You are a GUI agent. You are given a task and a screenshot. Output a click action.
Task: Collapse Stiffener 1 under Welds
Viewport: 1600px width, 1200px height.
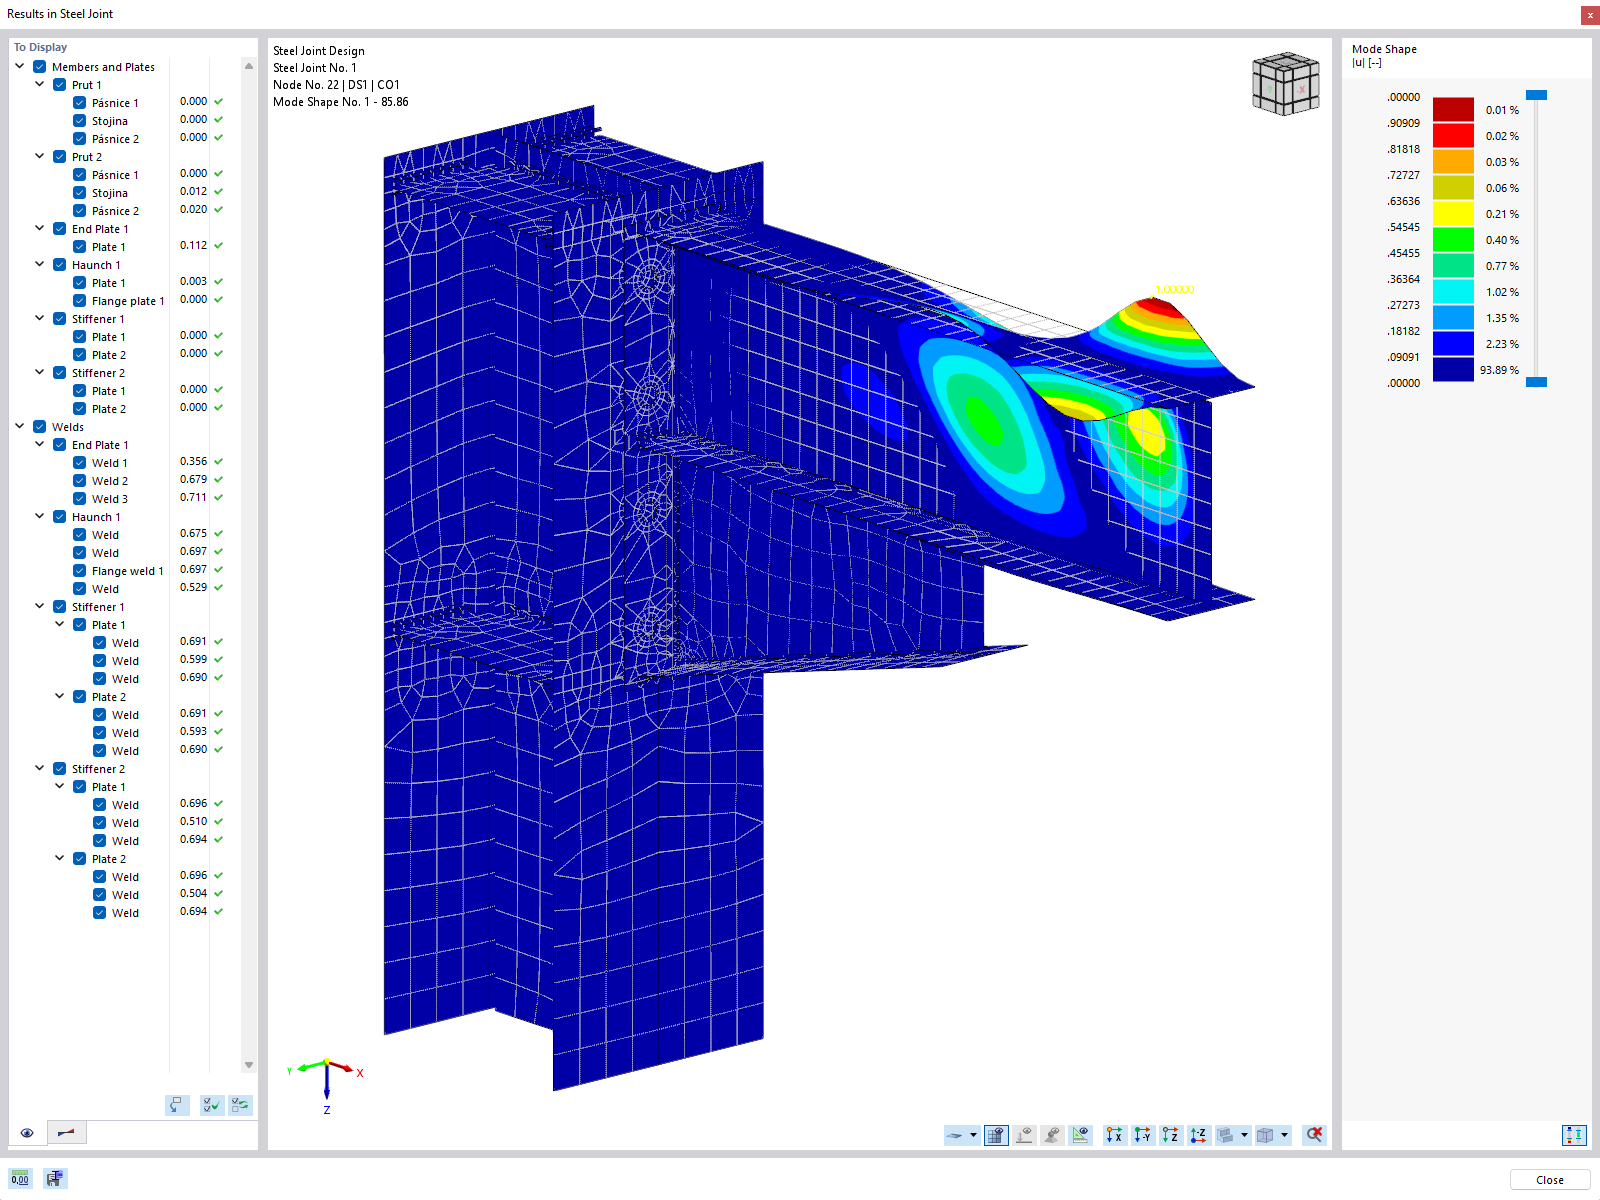coord(40,607)
